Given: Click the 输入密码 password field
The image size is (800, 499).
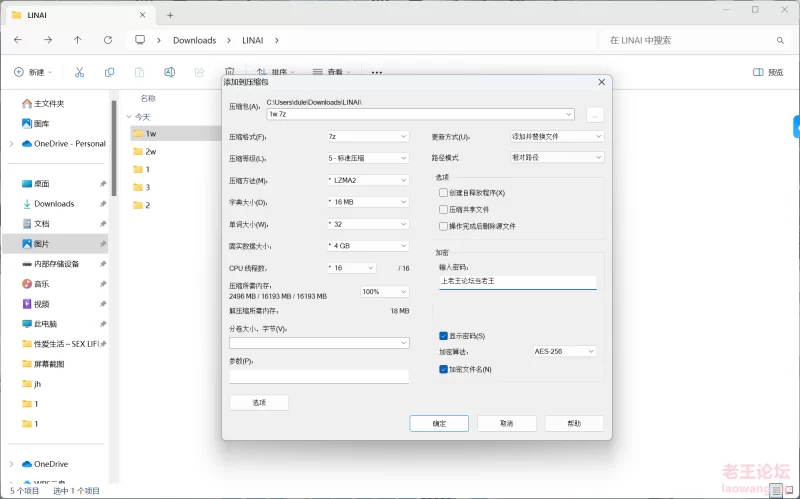Looking at the screenshot, I should tap(517, 282).
